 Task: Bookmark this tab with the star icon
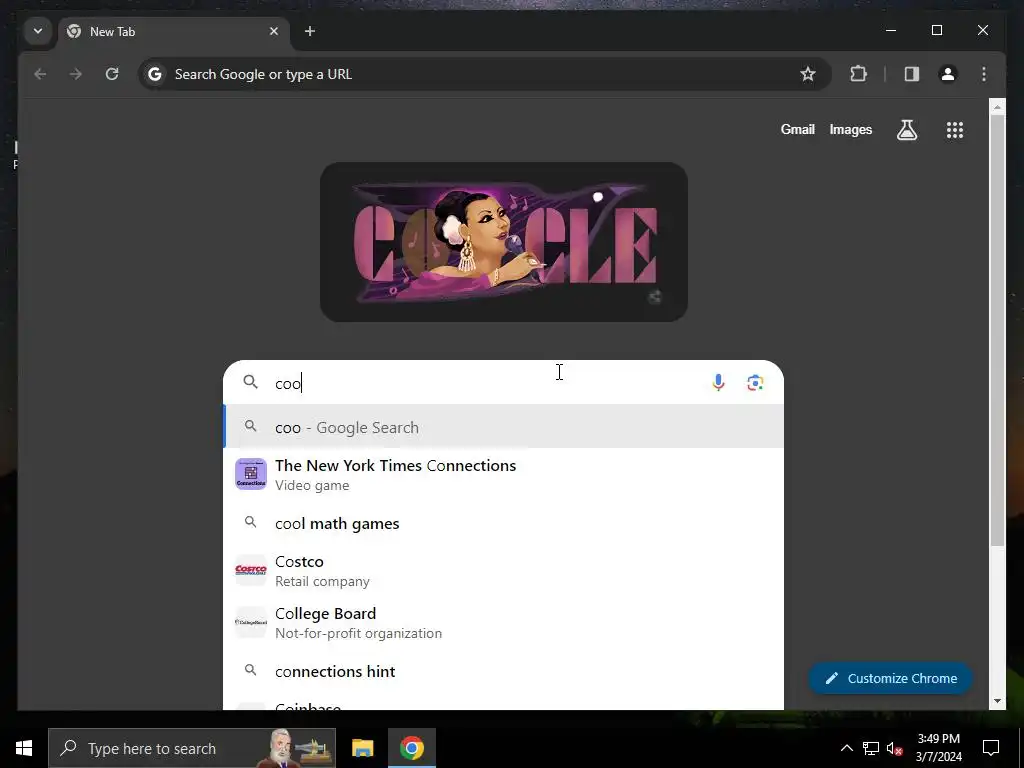coord(808,74)
